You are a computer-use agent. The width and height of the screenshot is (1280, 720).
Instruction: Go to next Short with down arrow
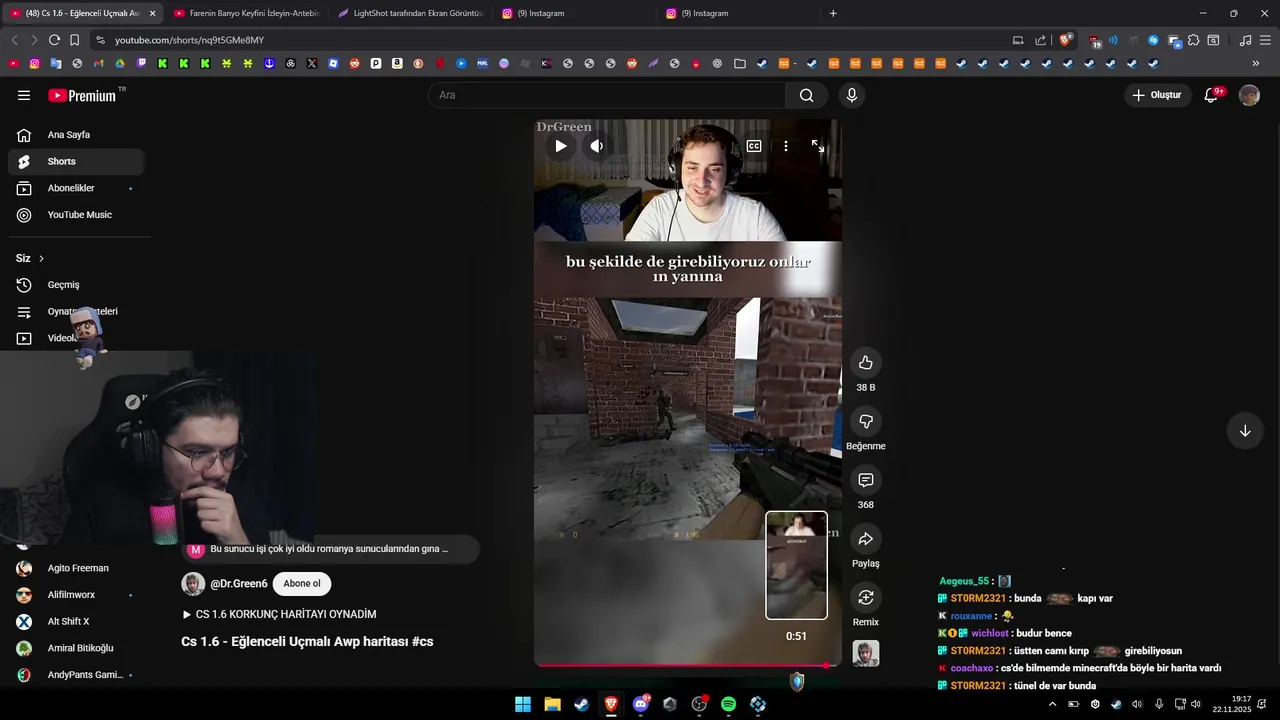[1245, 431]
